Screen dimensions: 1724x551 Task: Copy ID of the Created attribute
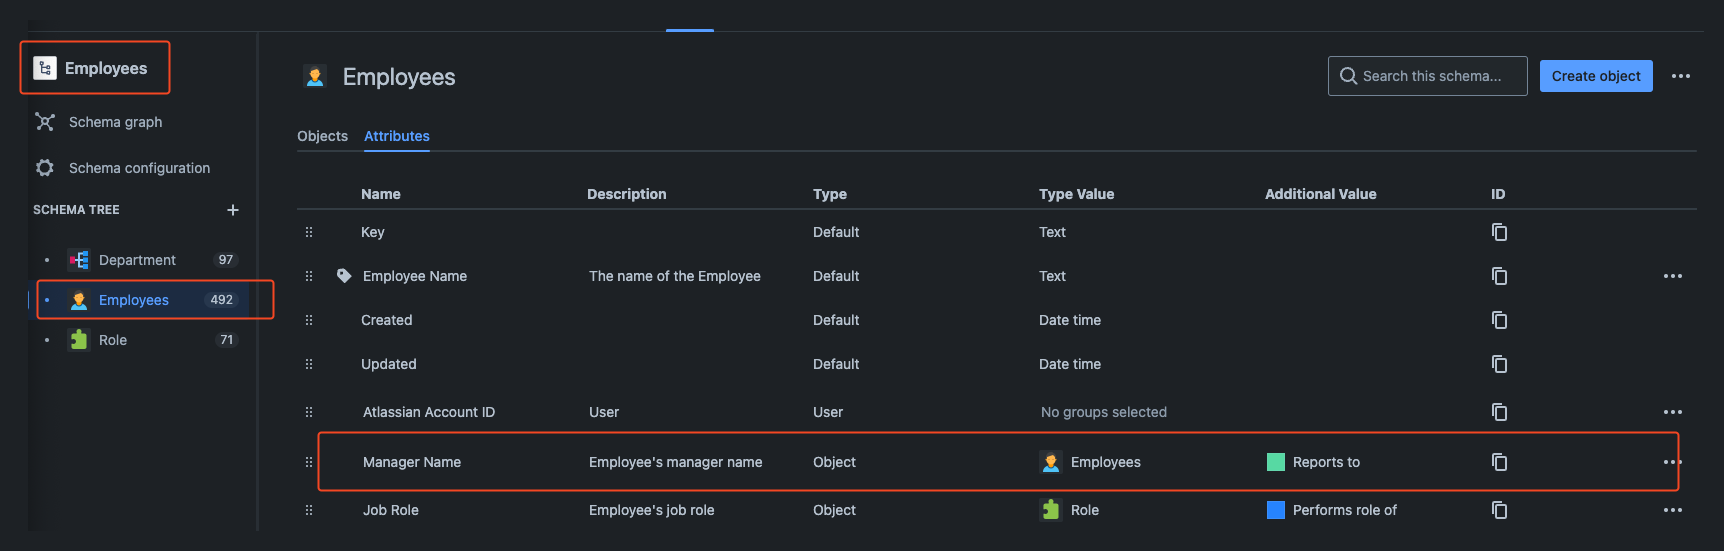pos(1499,320)
